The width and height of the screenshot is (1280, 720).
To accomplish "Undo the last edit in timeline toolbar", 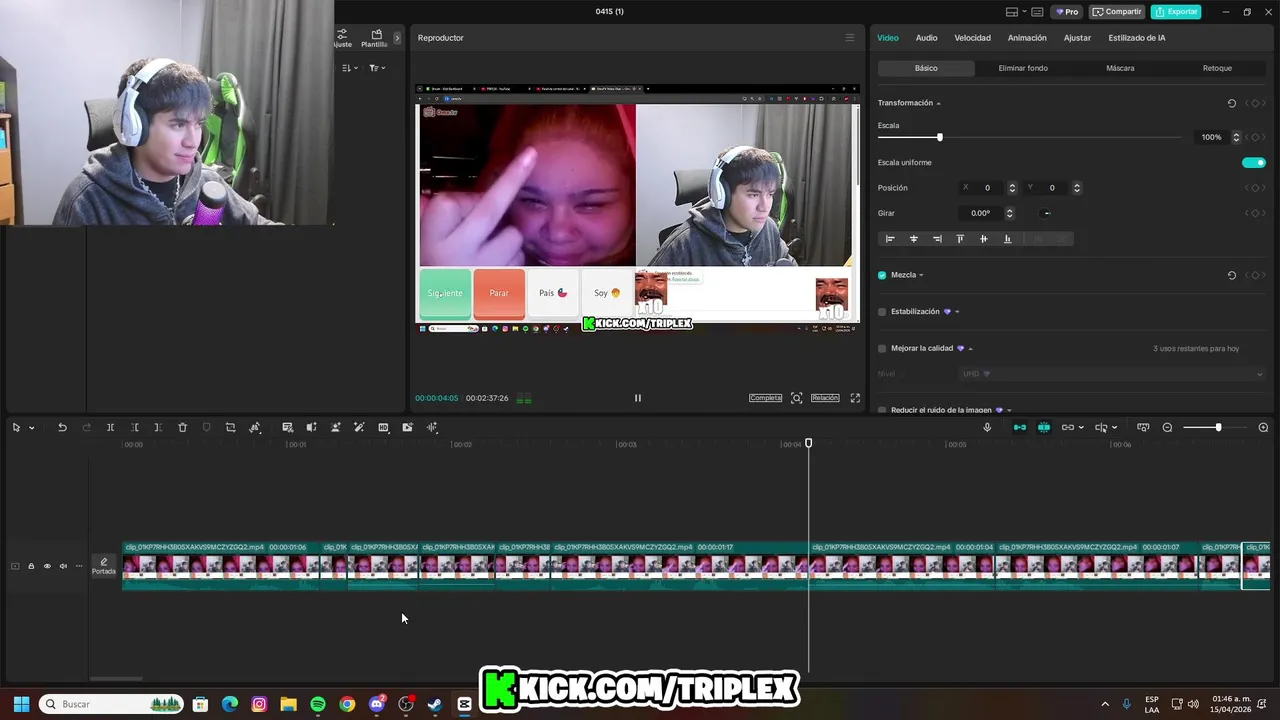I will click(62, 427).
